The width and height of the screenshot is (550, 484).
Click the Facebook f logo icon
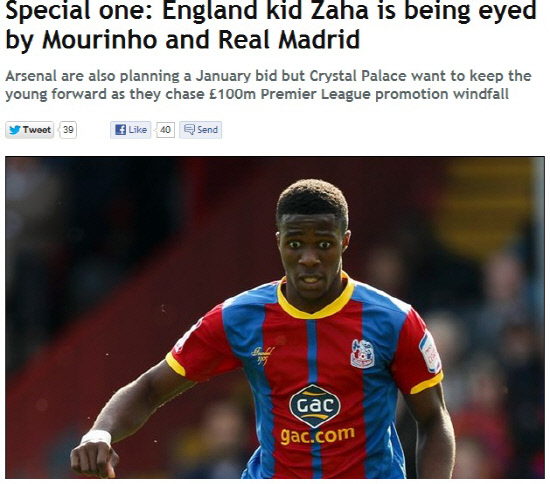(120, 130)
